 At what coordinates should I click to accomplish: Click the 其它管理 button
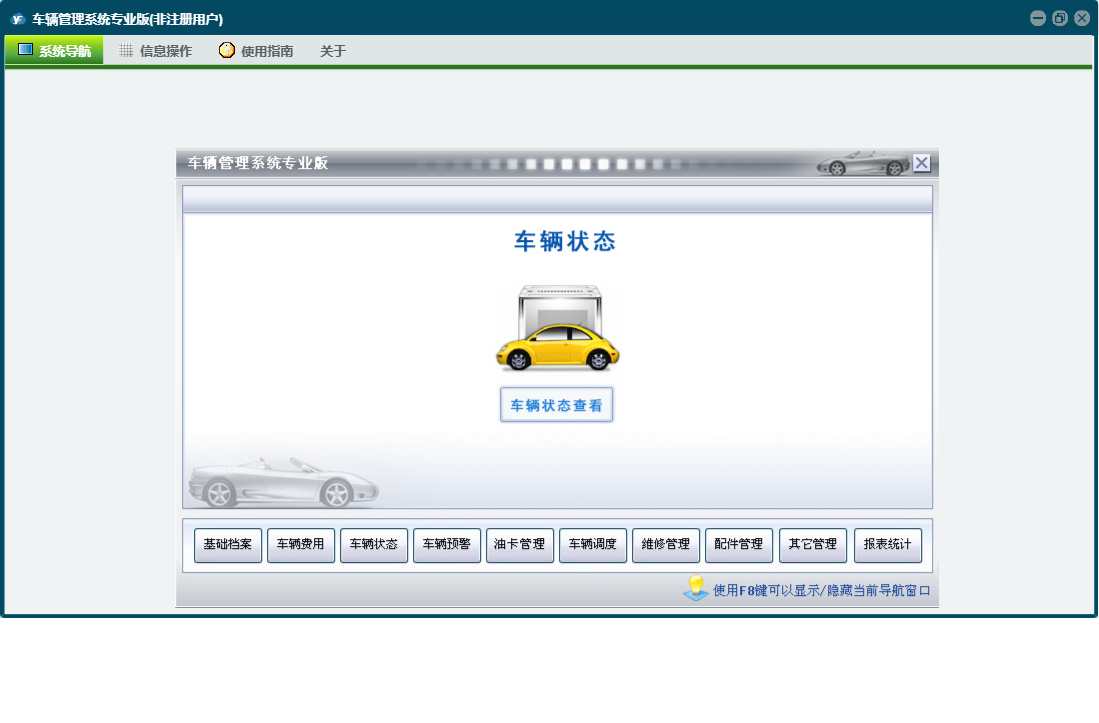[812, 545]
